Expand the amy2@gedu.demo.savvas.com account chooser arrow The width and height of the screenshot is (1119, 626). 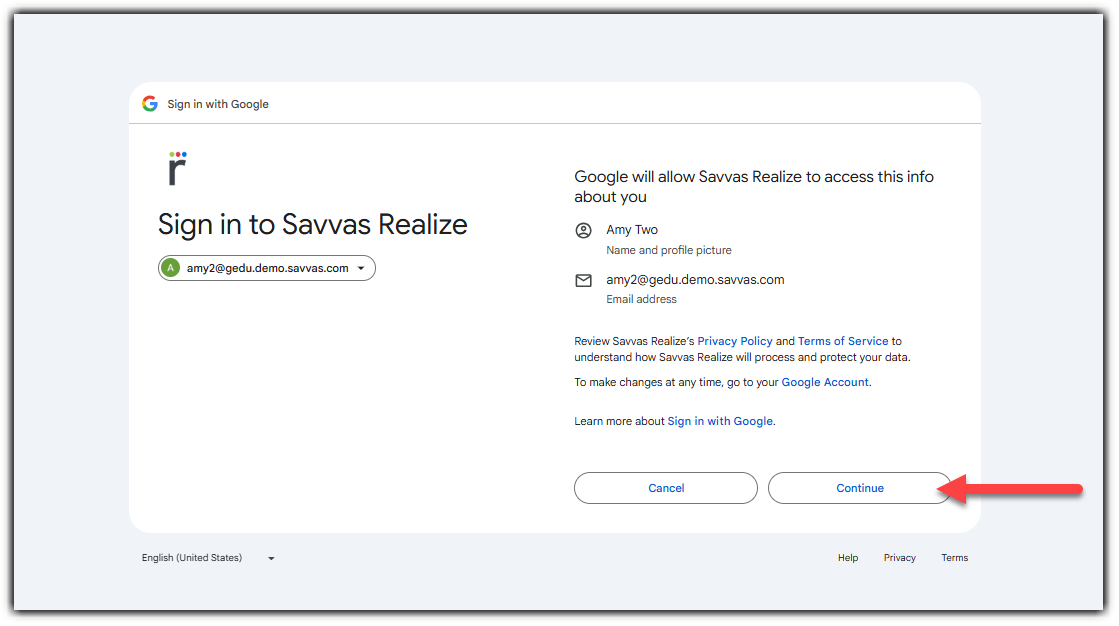[x=361, y=268]
